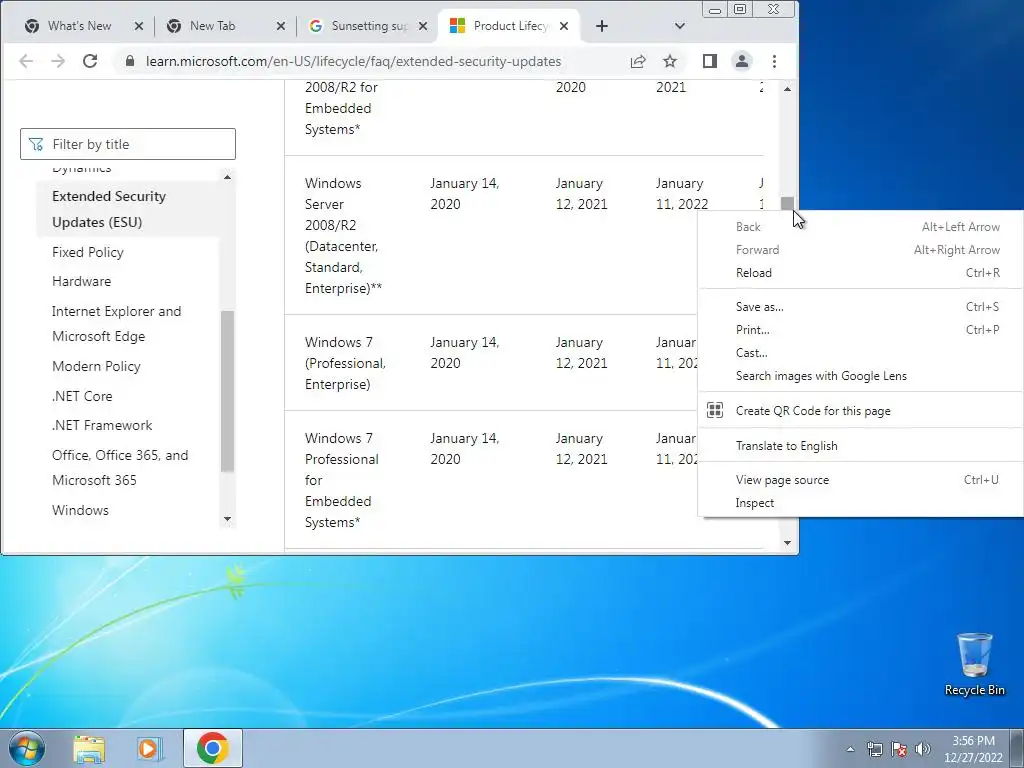Open a new tab with plus button
1024x768 pixels.
click(x=602, y=26)
